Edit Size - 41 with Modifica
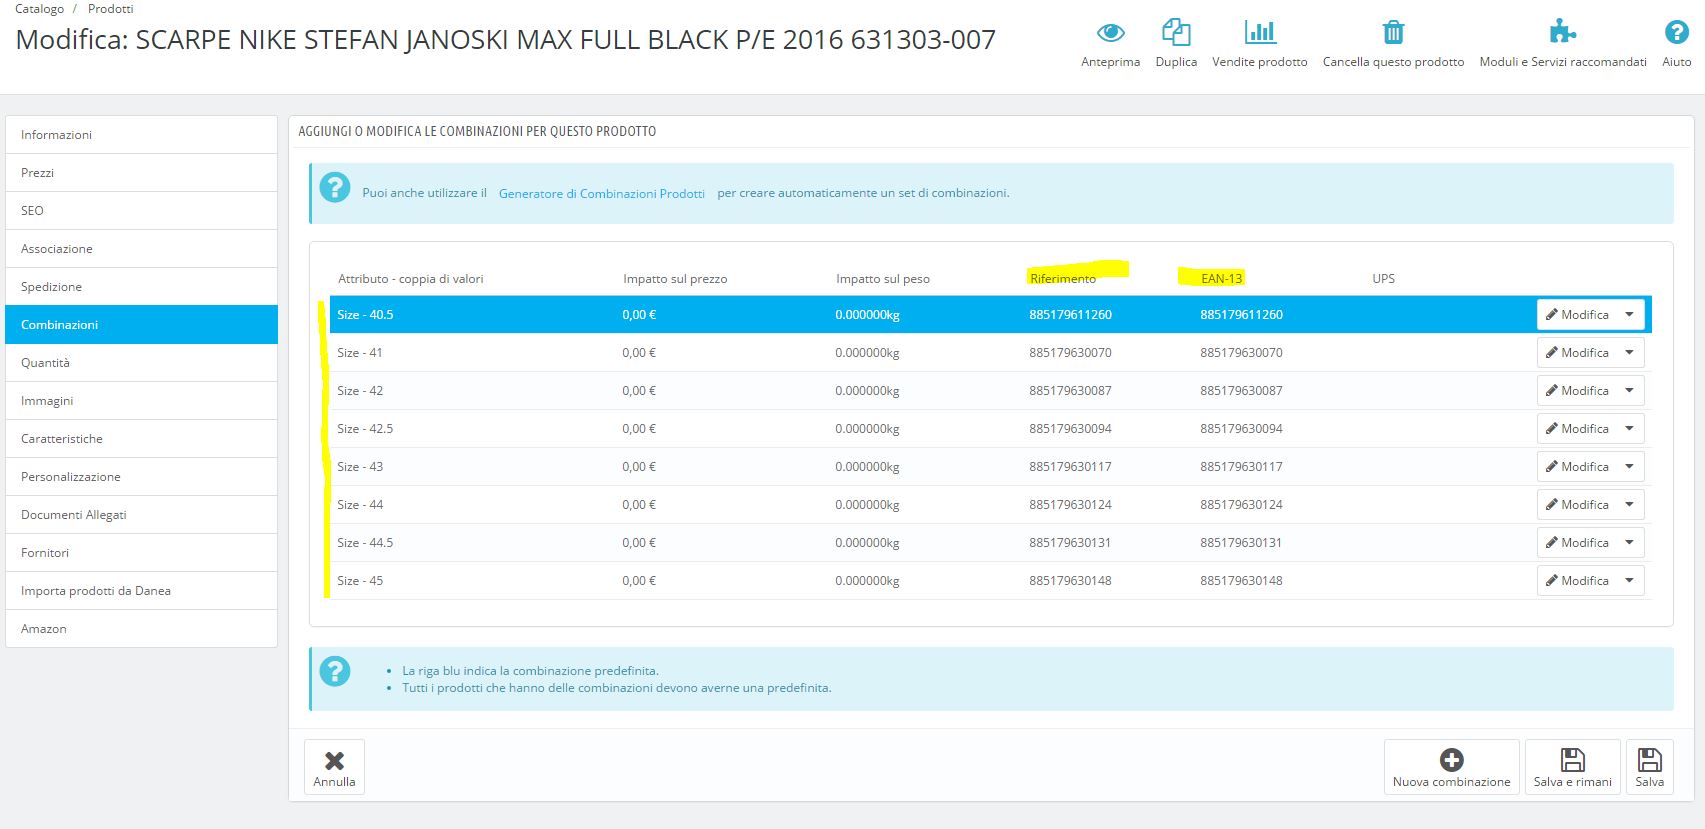The height and width of the screenshot is (829, 1705). pos(1577,353)
